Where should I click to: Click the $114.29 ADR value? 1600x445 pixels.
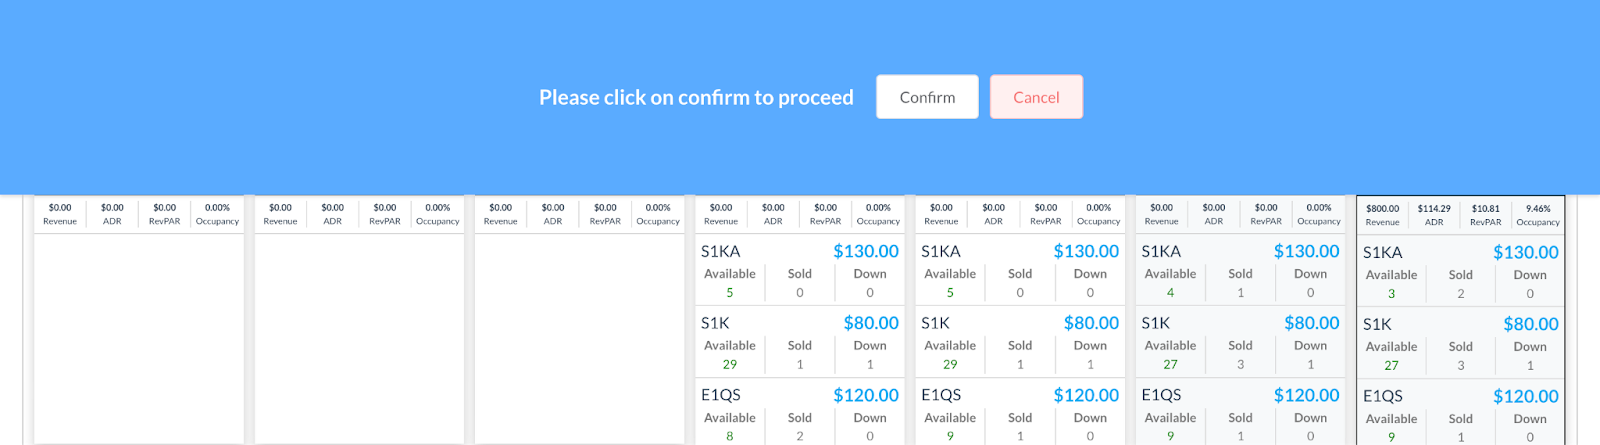point(1434,209)
